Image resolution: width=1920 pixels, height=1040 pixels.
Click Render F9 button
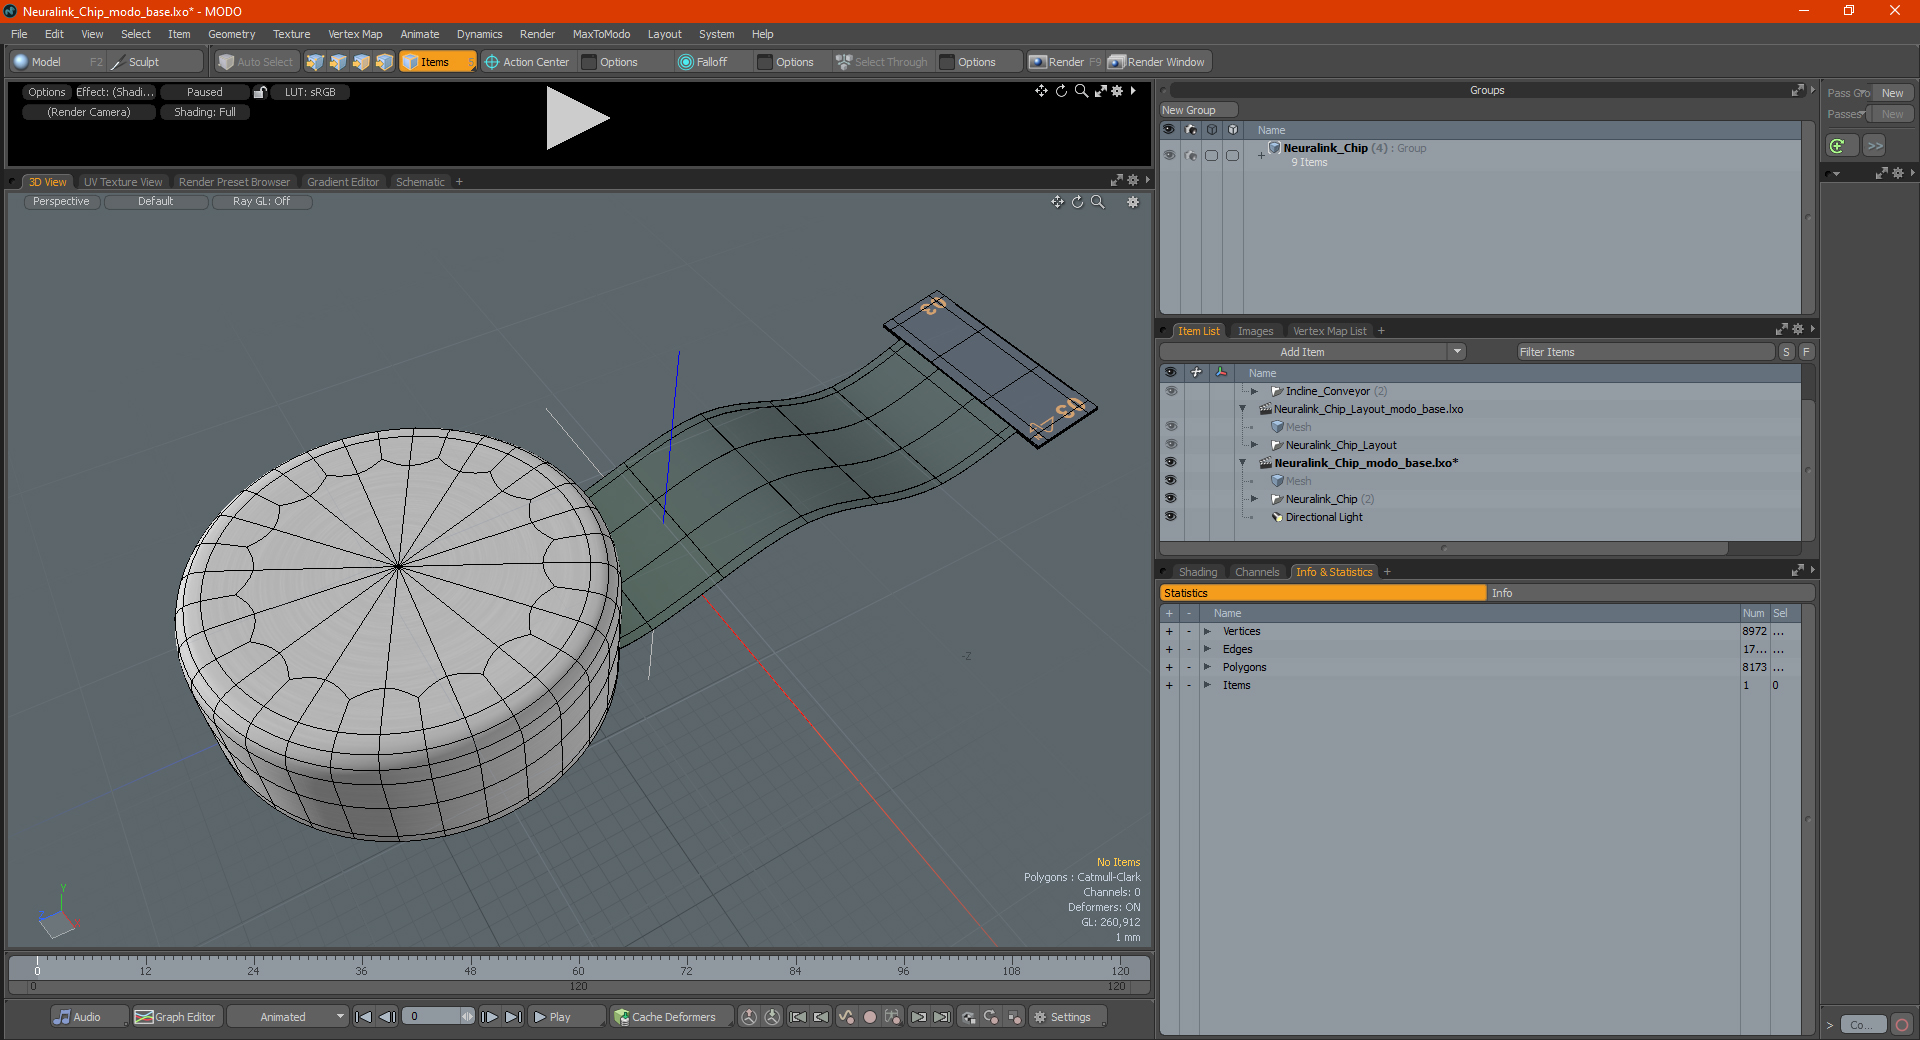pyautogui.click(x=1065, y=62)
